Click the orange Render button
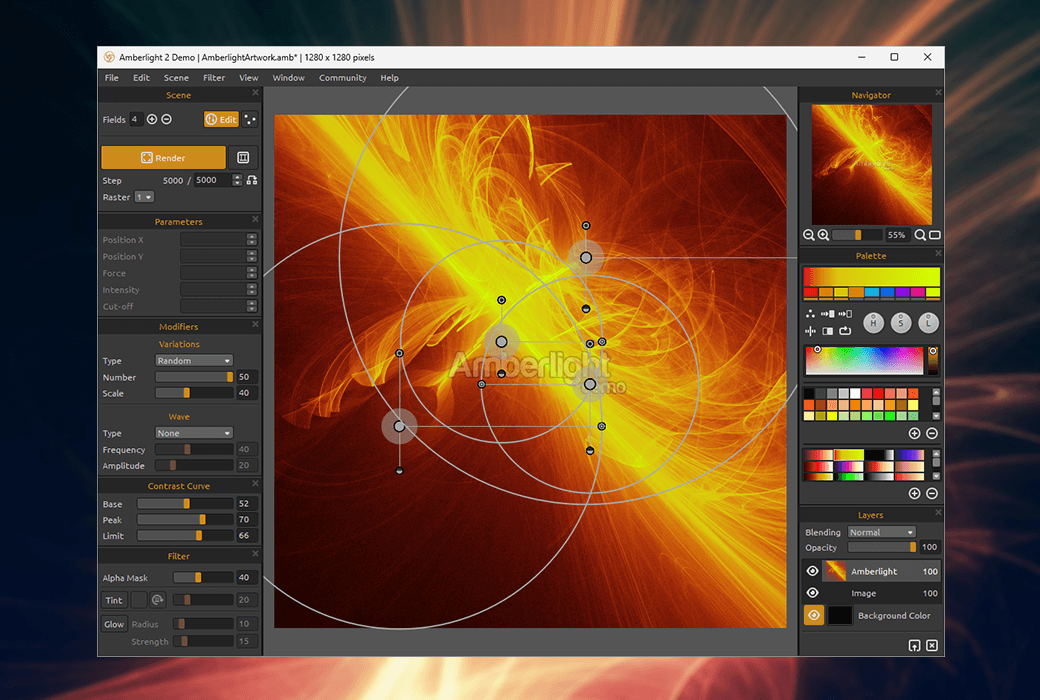Screen dimensions: 1040x700 click(x=163, y=158)
